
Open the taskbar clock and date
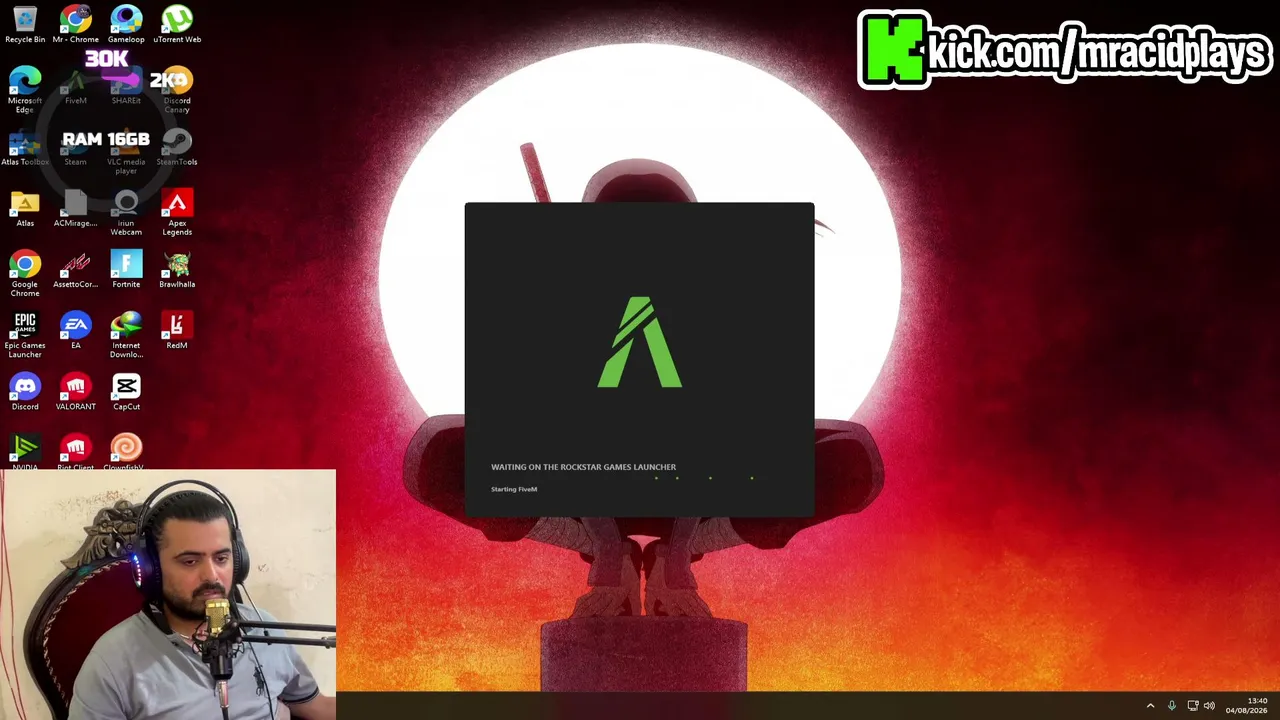coord(1246,706)
